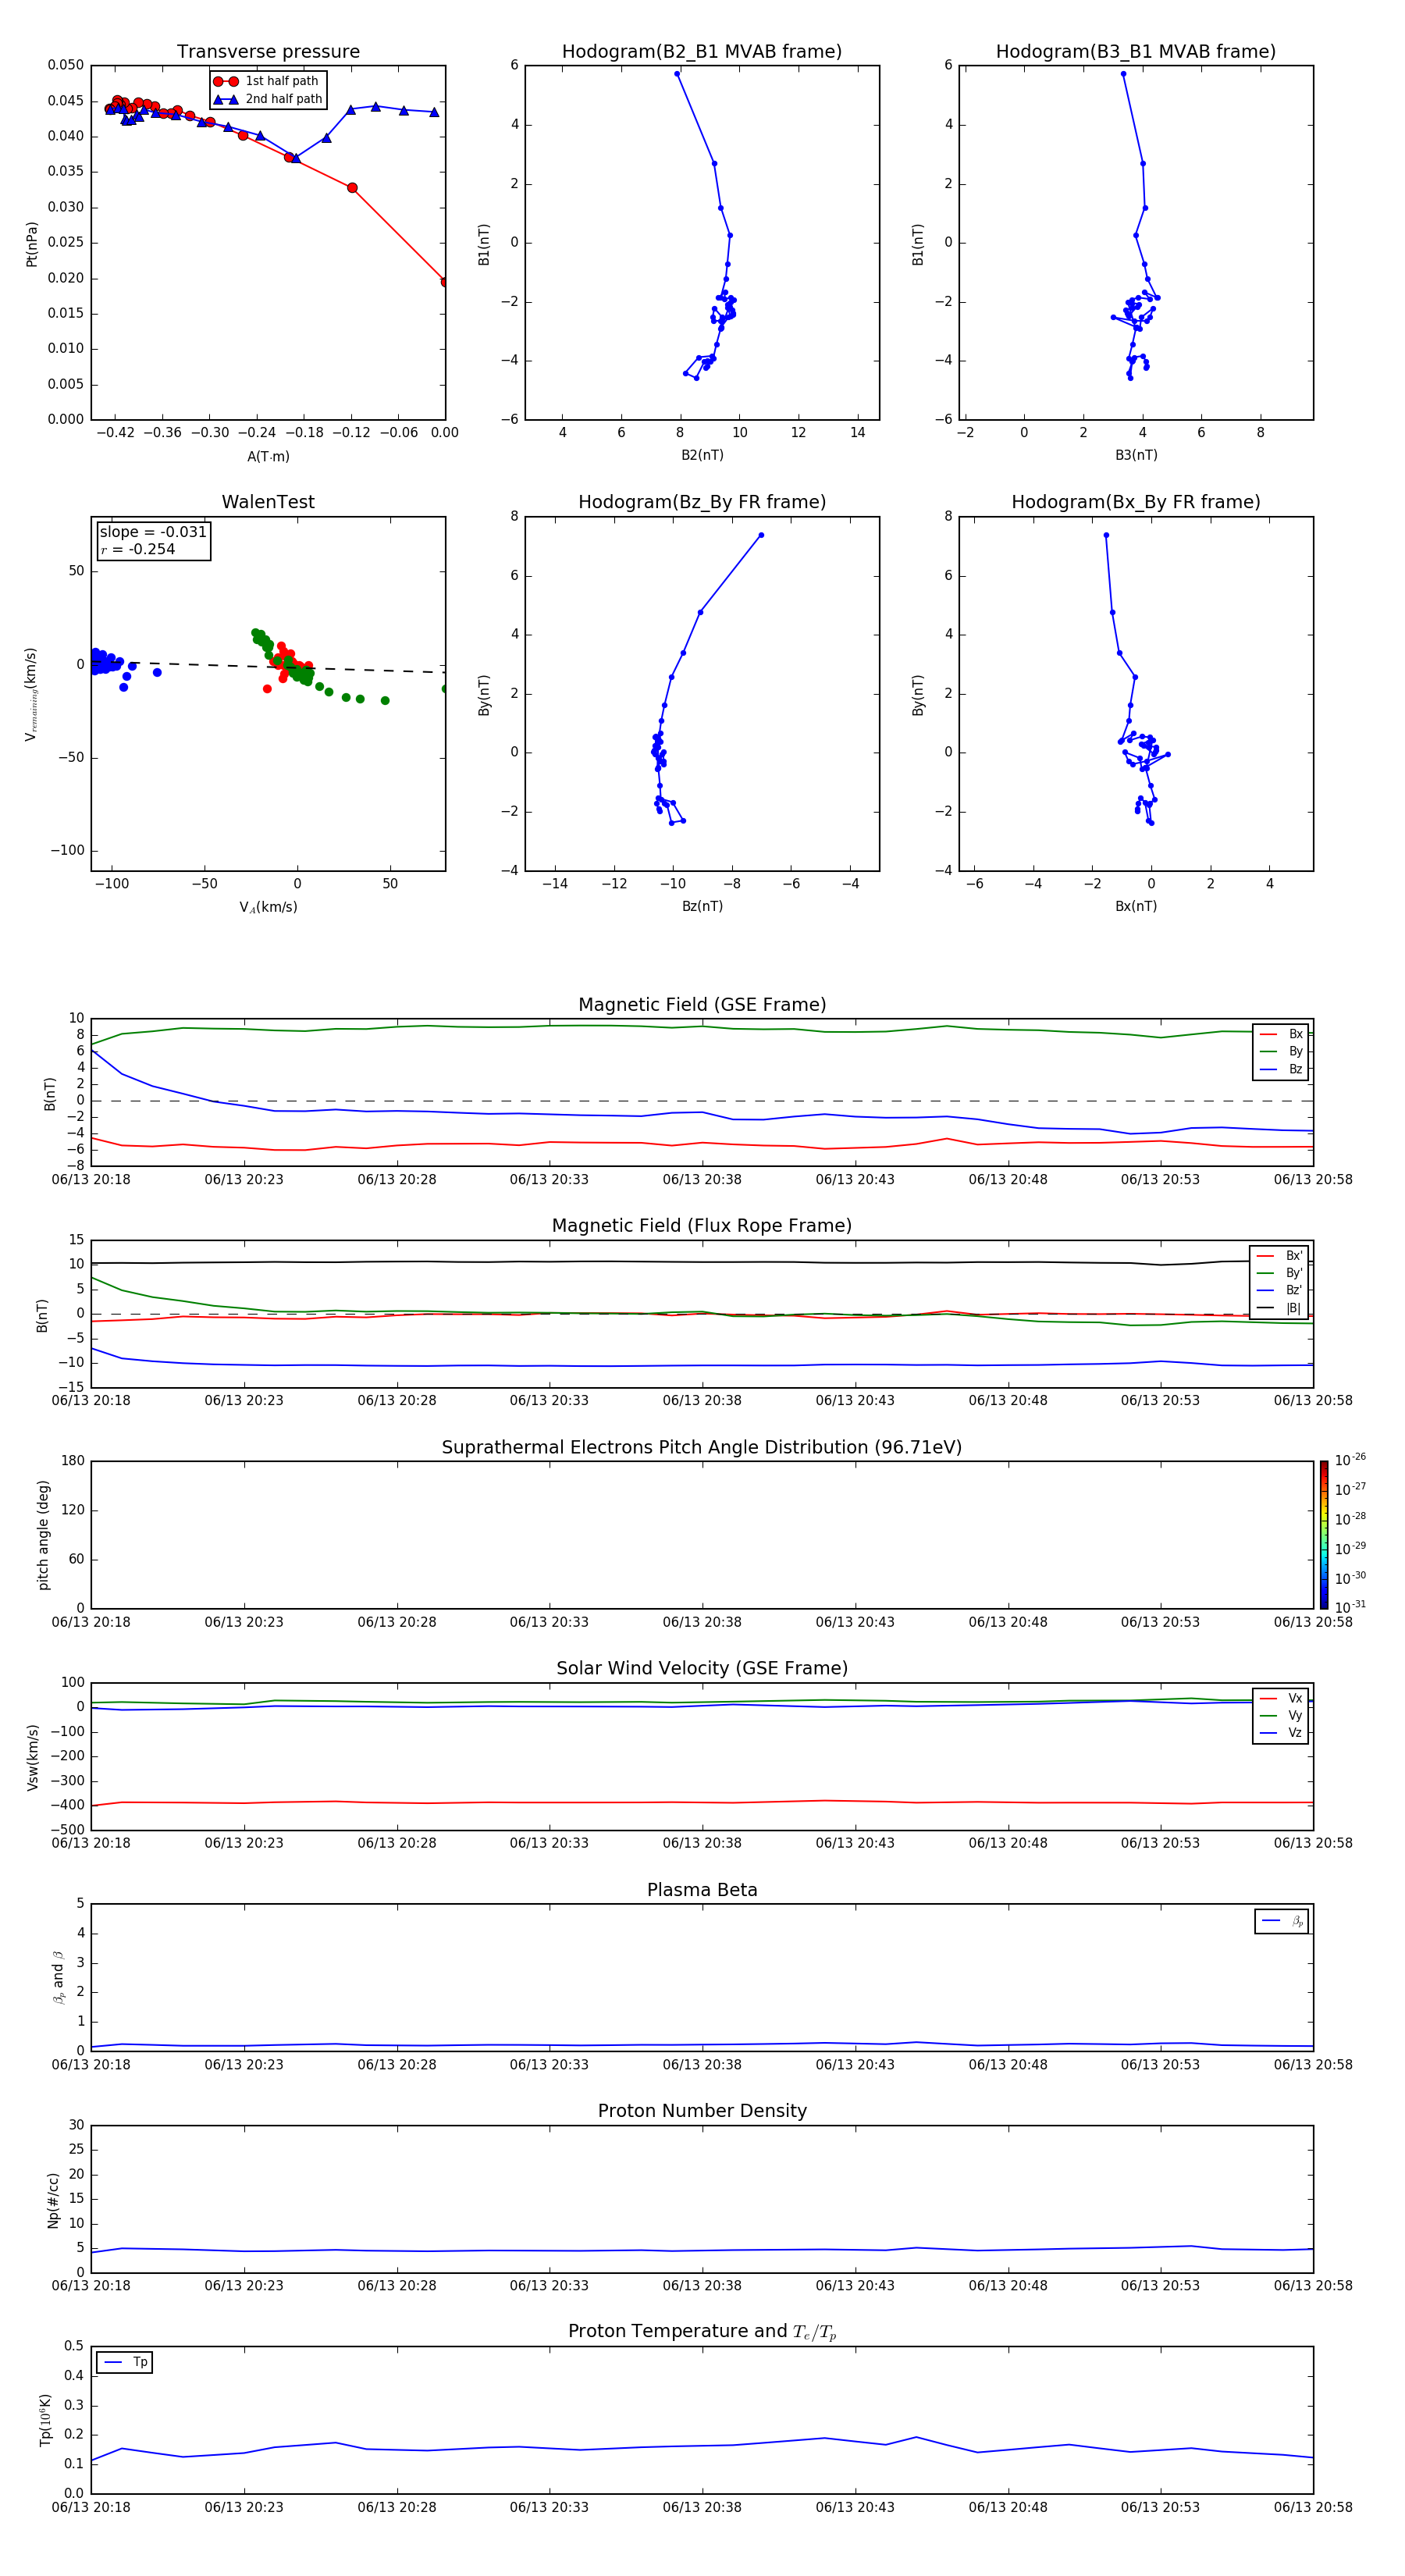Click topmost data point of B2_B1 hodogram
Screen dimensions: 1405x2576
(677, 74)
